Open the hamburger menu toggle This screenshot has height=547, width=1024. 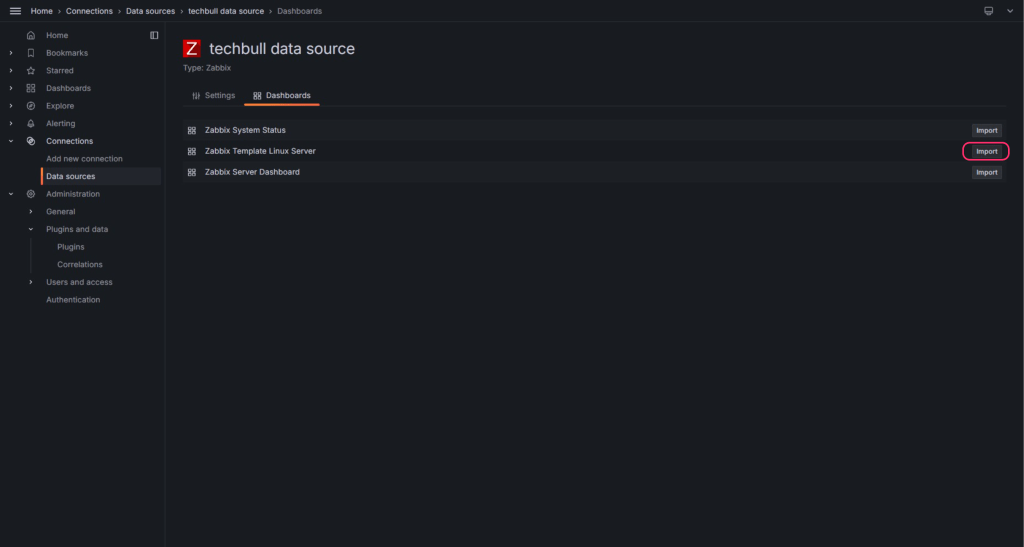pyautogui.click(x=15, y=11)
